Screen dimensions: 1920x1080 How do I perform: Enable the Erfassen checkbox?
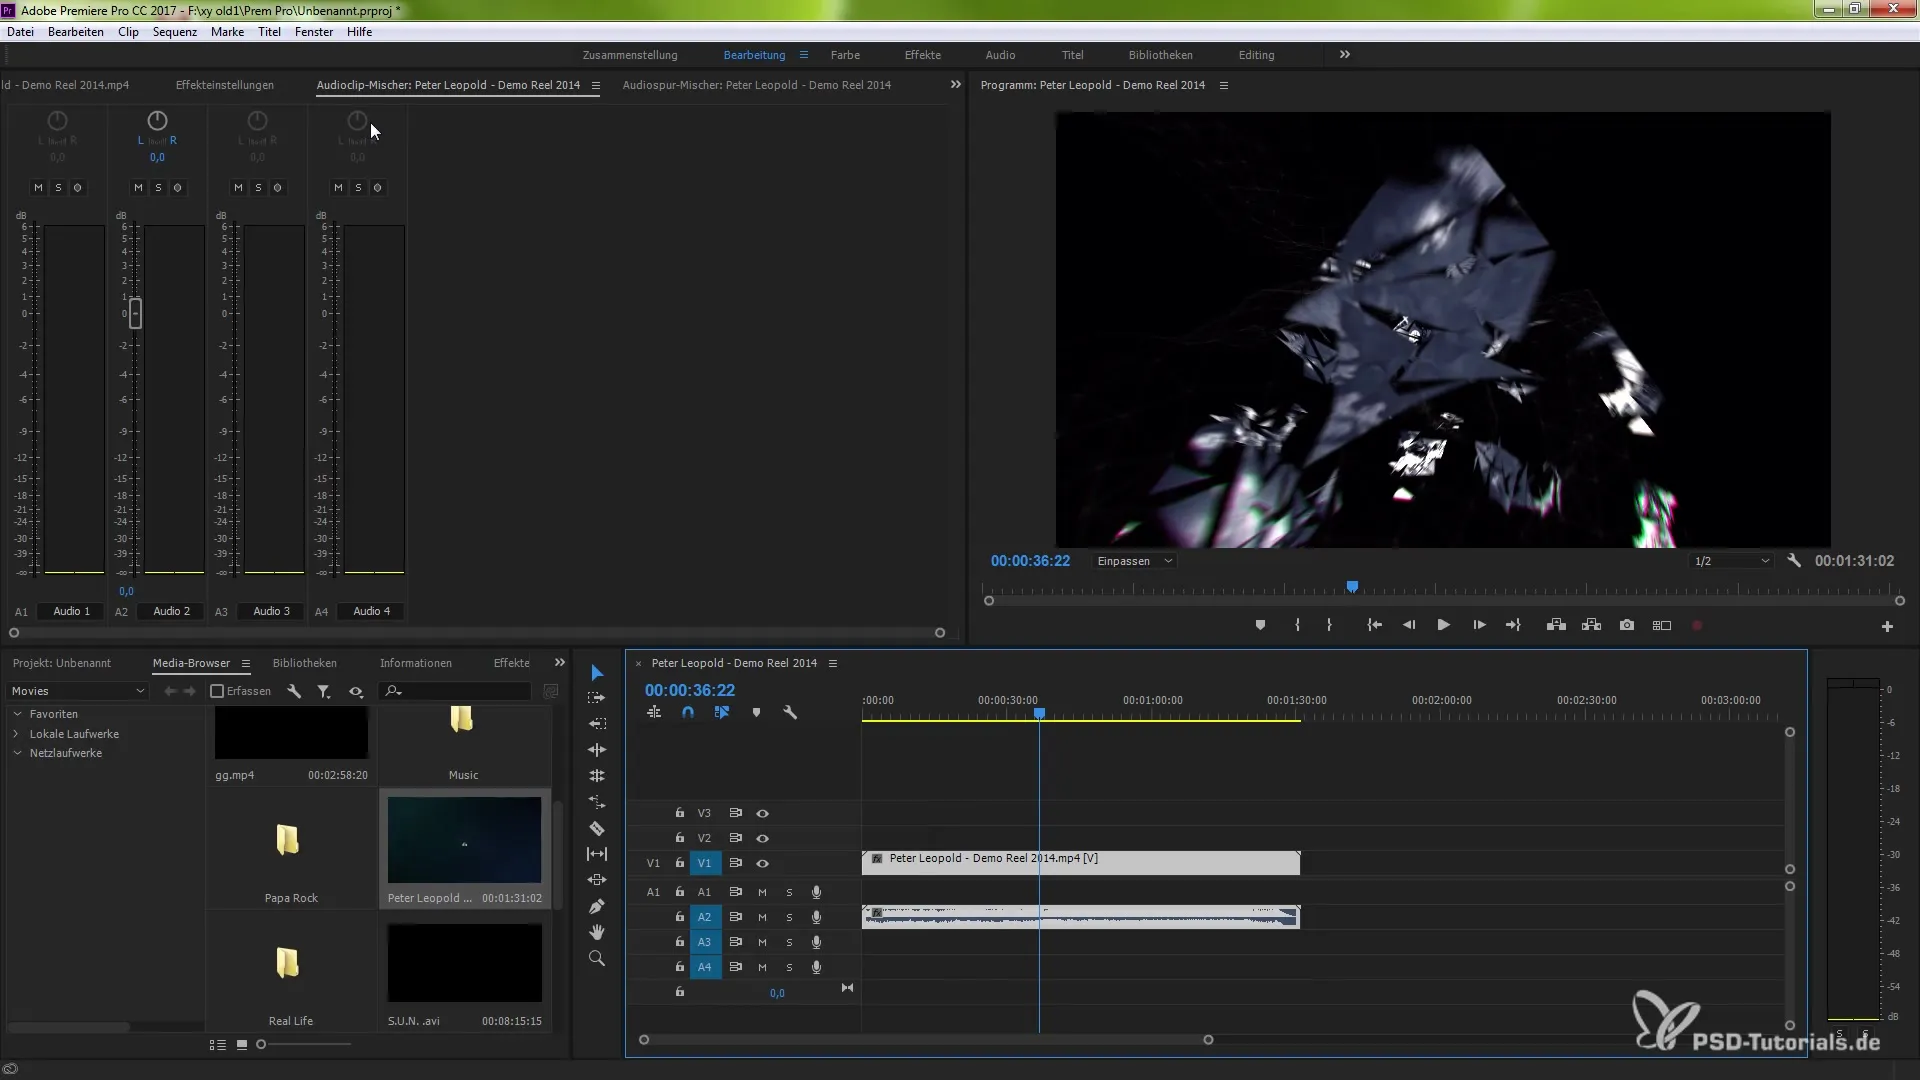[x=217, y=691]
